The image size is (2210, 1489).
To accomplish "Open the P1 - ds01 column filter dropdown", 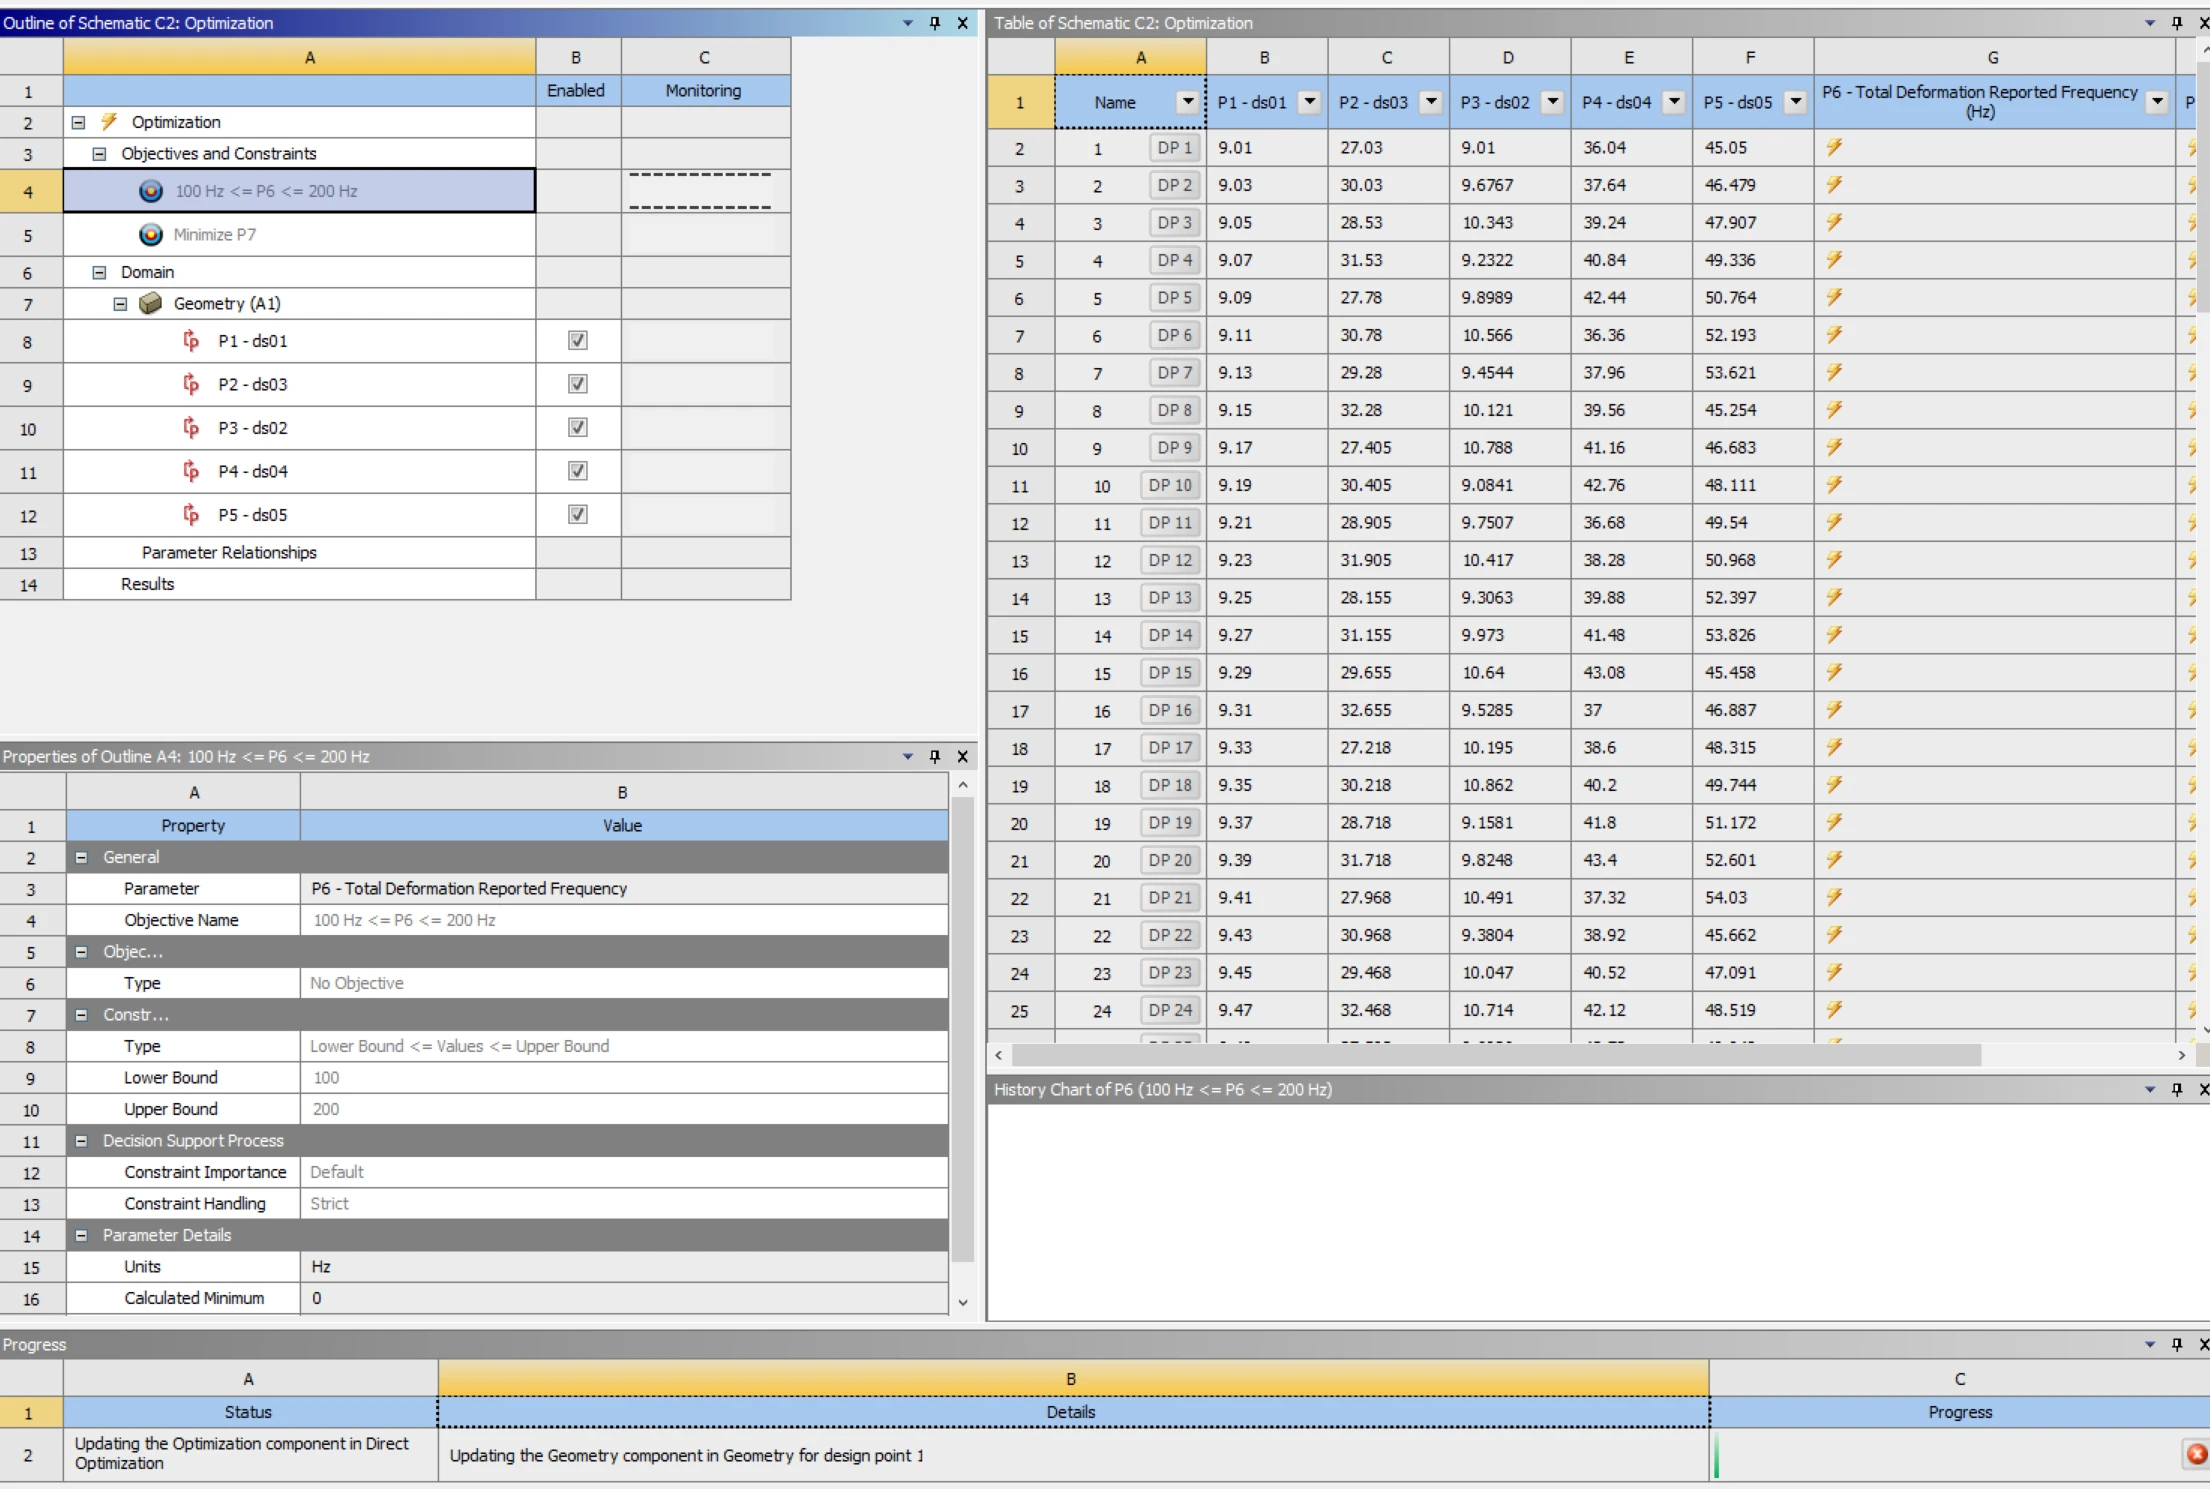I will (x=1309, y=101).
